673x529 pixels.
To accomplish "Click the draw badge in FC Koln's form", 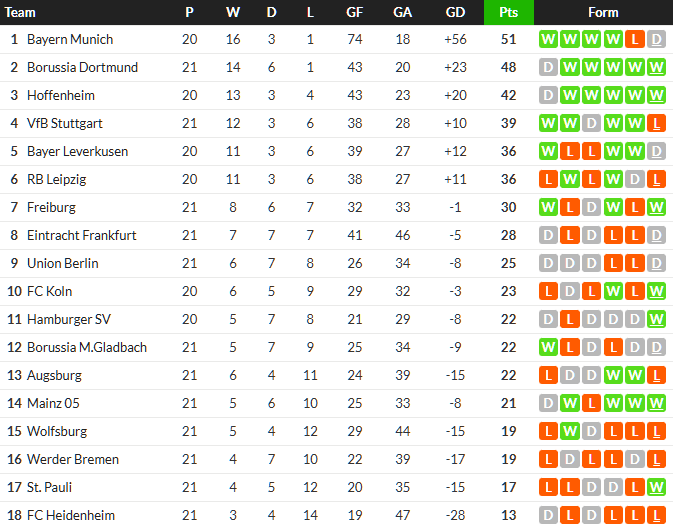I will (569, 291).
